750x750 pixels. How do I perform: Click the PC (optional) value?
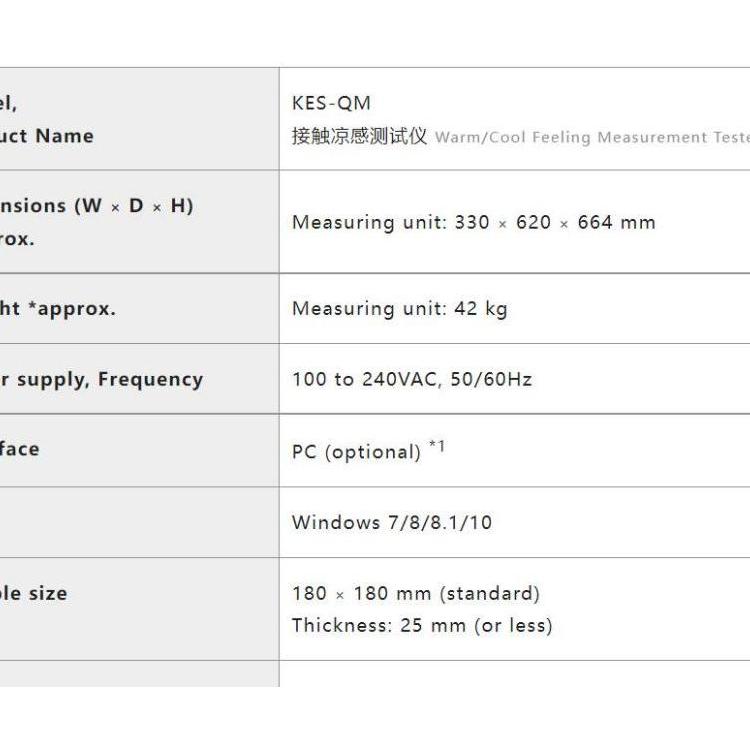pyautogui.click(x=356, y=452)
